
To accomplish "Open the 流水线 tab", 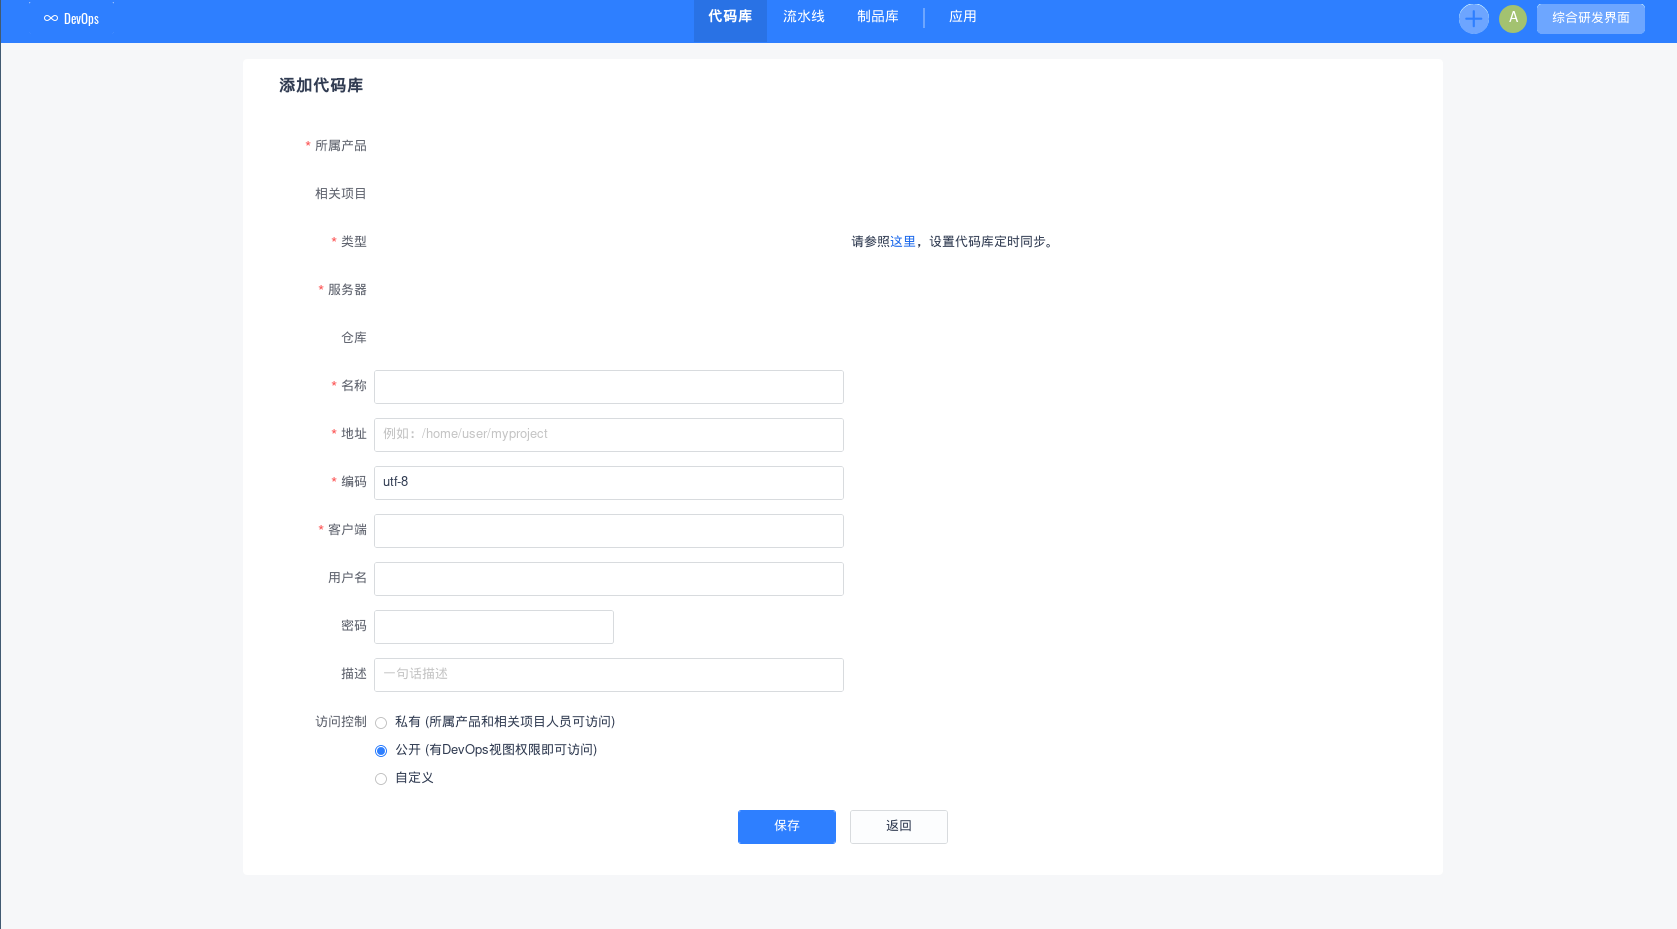I will click(x=804, y=17).
